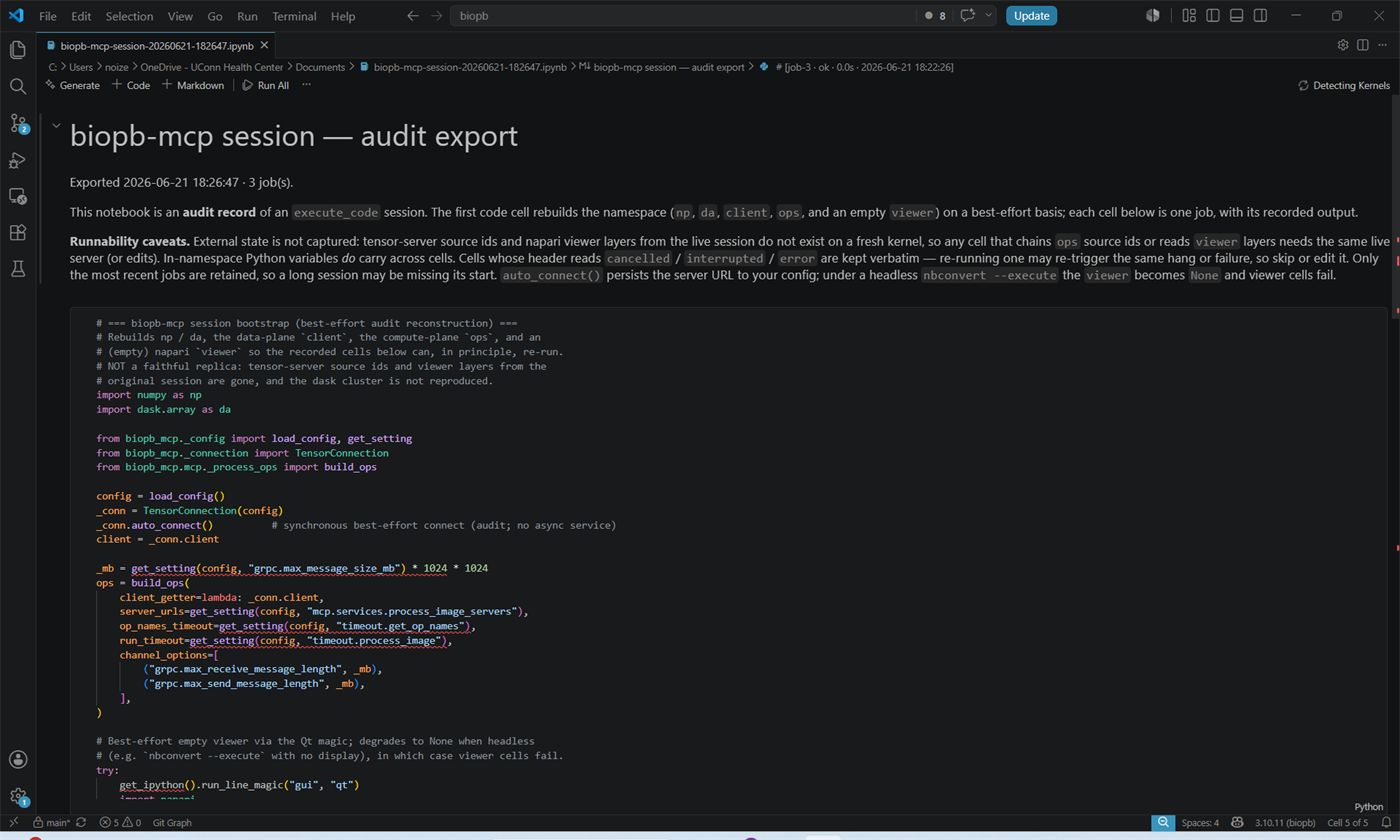Viewport: 1400px width, 840px height.
Task: Click the blue Update button
Action: click(x=1031, y=16)
